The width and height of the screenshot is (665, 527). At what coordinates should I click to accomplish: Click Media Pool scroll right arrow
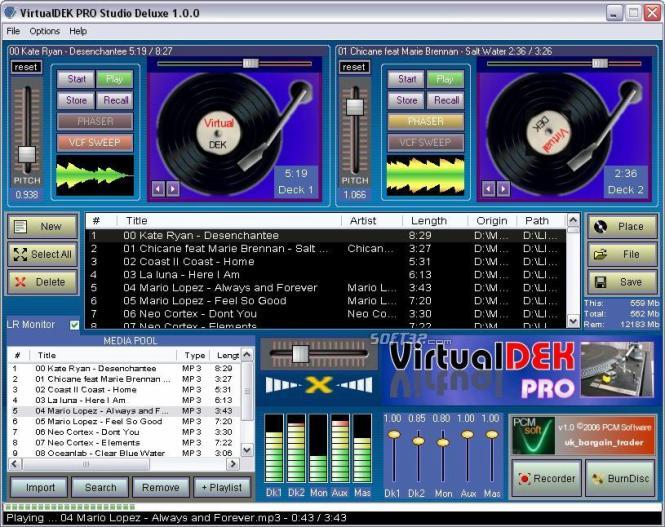coord(233,464)
